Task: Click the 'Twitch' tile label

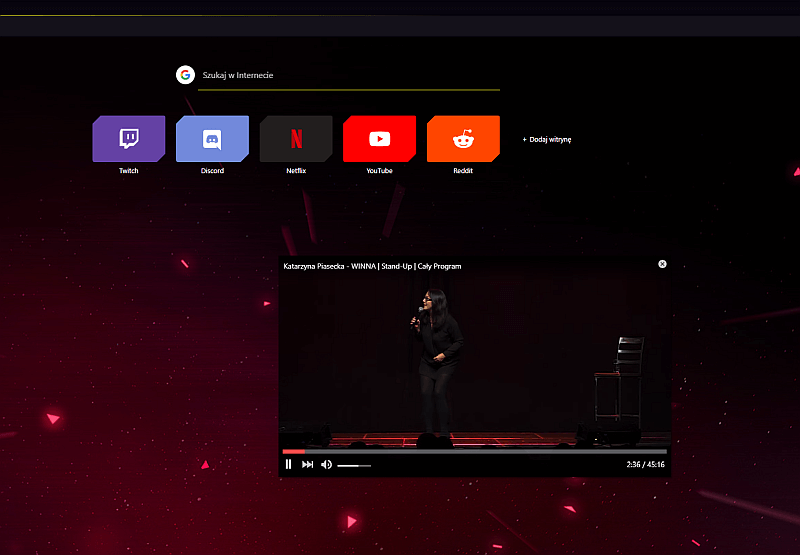Action: (129, 171)
